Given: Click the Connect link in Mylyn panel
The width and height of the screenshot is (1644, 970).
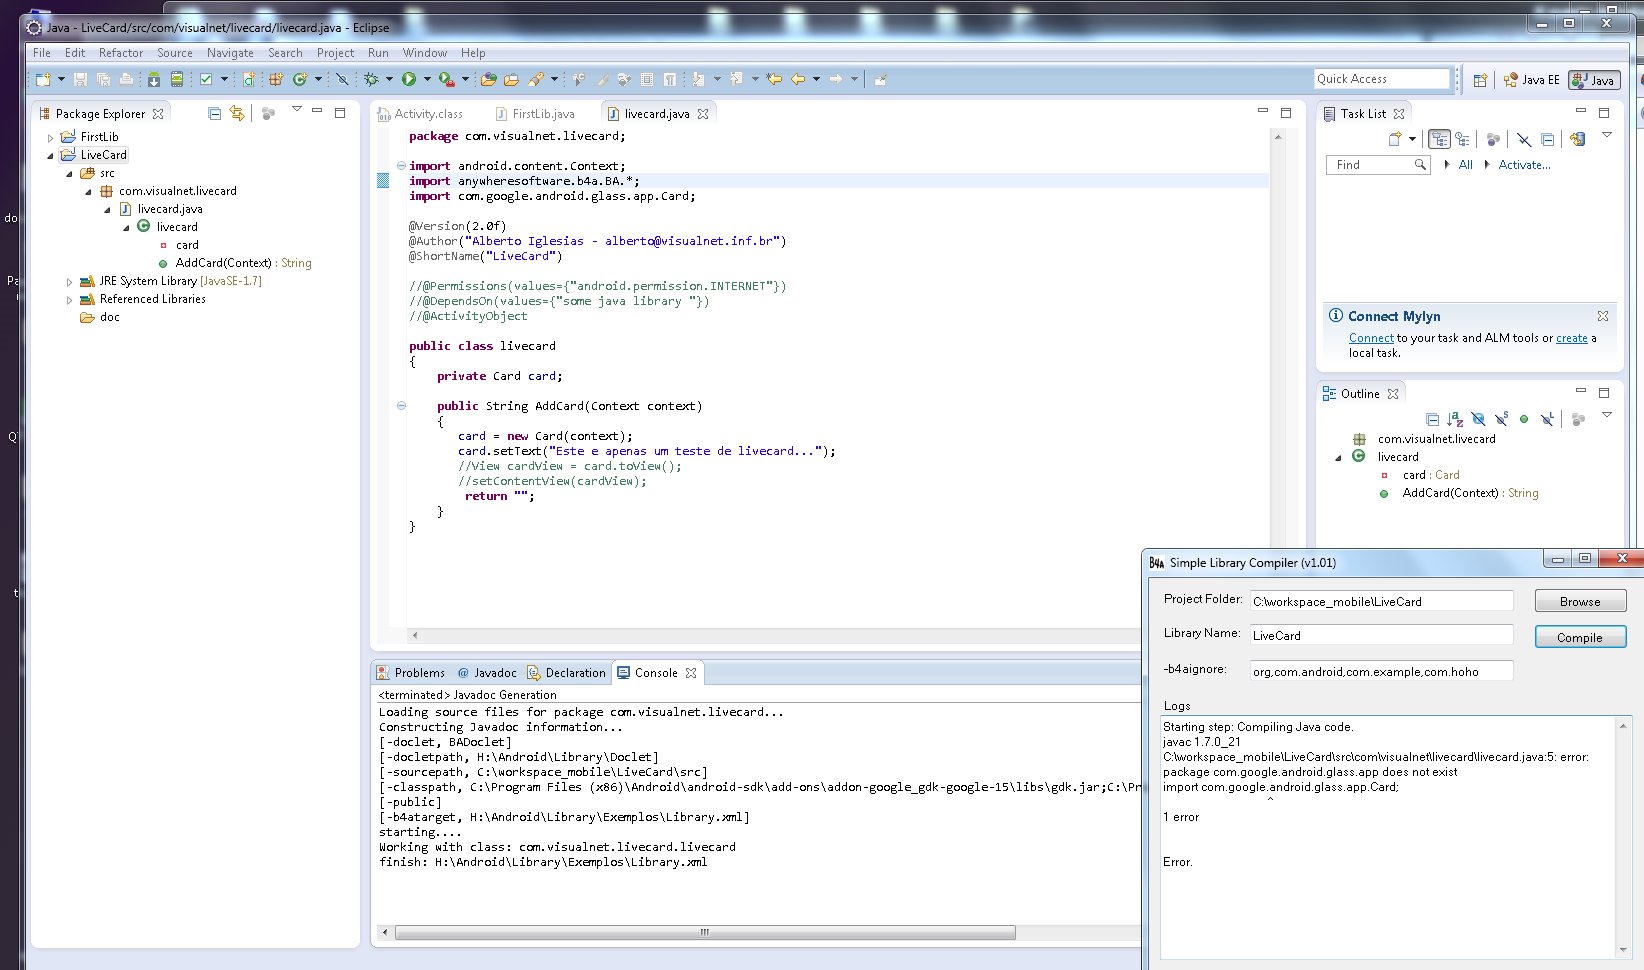Looking at the screenshot, I should pyautogui.click(x=1370, y=338).
